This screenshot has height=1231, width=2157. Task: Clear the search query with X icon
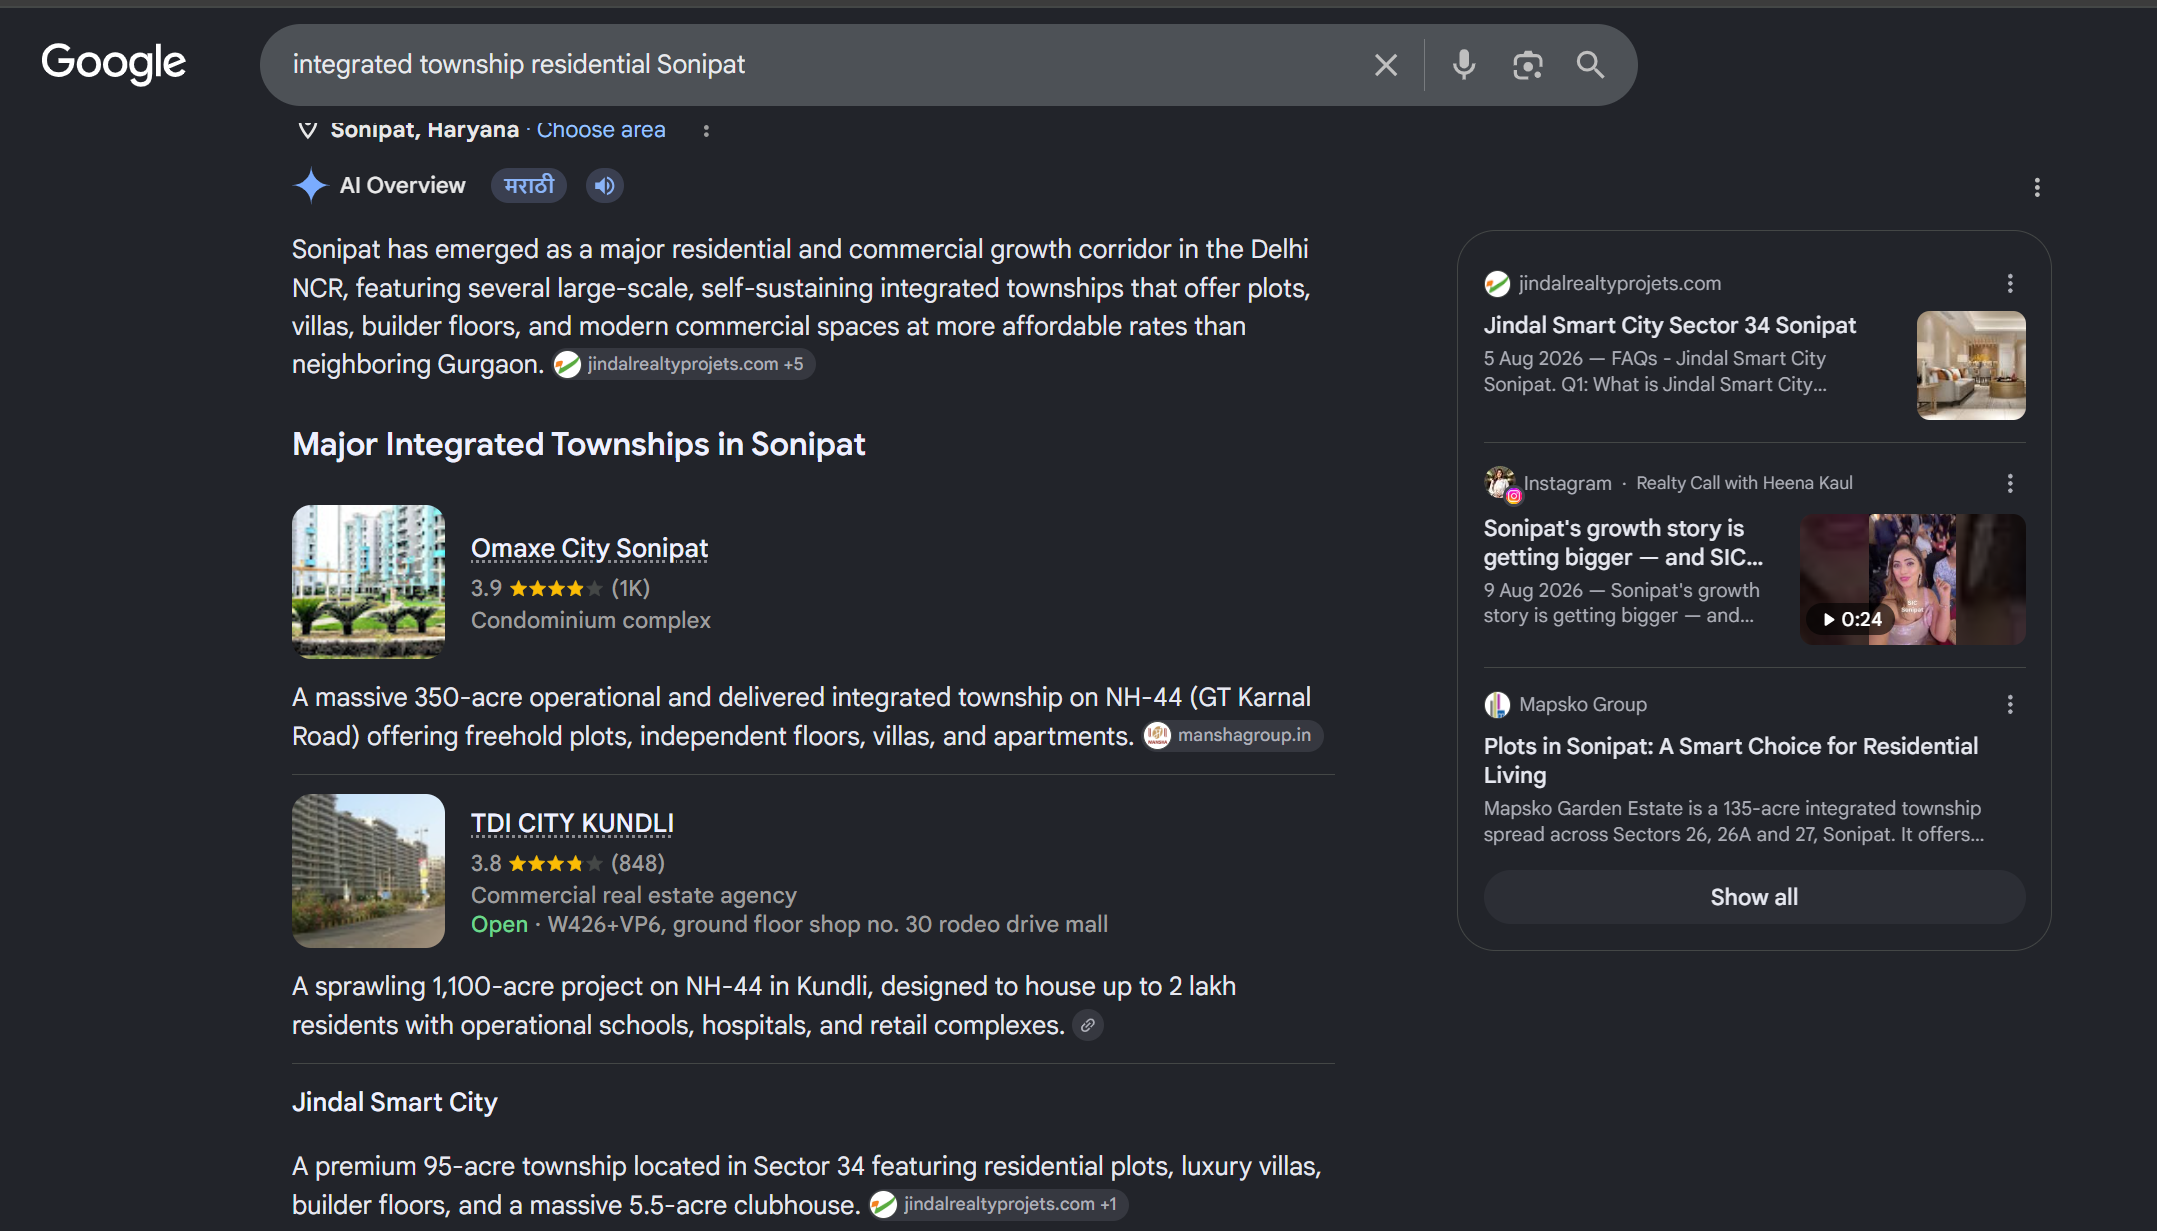(1386, 65)
